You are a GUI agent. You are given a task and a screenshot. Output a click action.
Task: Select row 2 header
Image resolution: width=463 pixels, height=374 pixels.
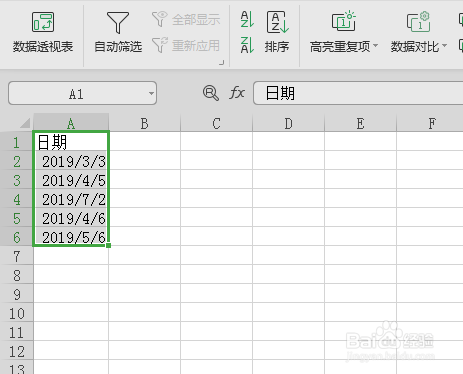17,161
